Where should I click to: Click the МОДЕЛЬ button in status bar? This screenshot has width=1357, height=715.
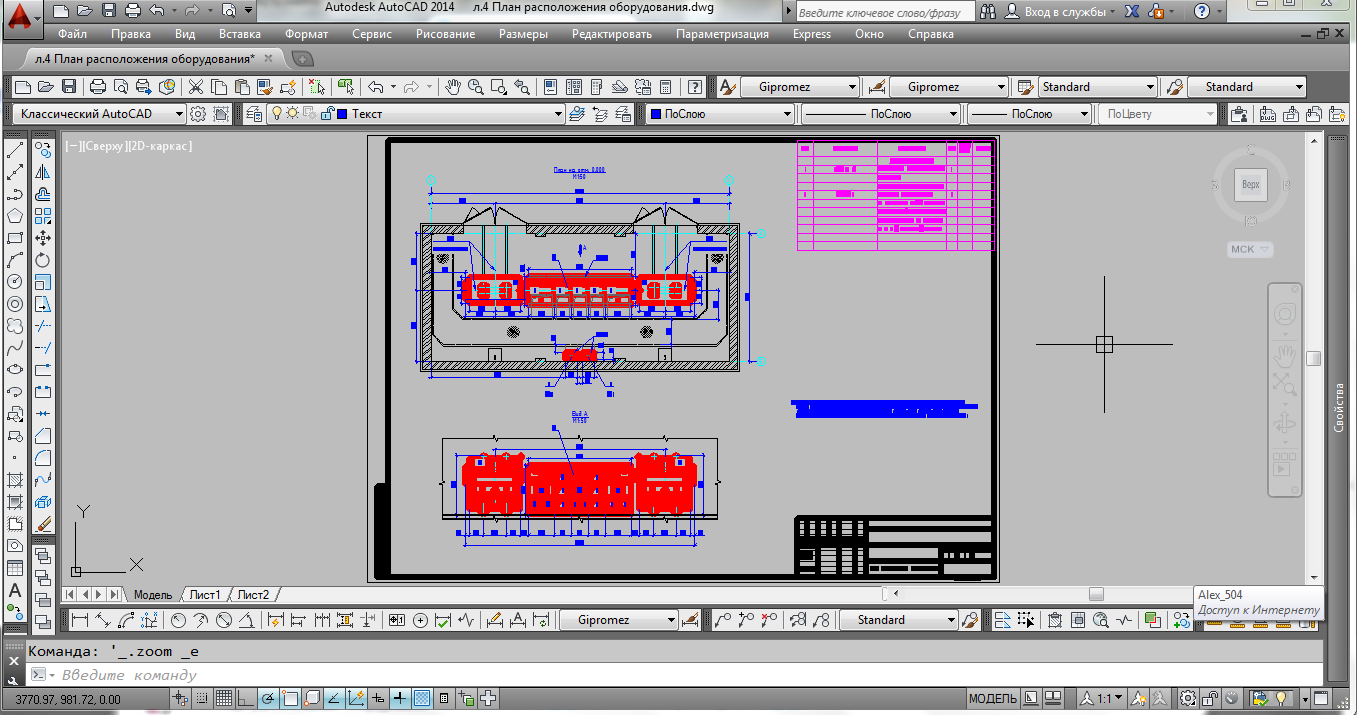pos(992,699)
